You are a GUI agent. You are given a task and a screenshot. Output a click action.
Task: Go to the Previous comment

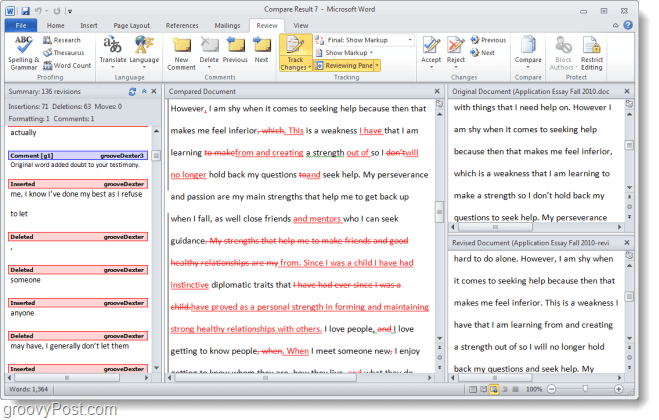point(235,50)
